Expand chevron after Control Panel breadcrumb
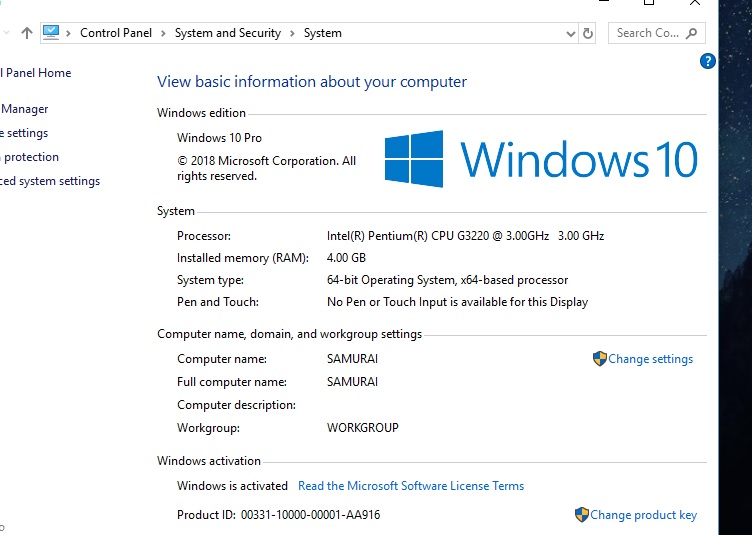Screen dimensions: 752x535 click(163, 34)
